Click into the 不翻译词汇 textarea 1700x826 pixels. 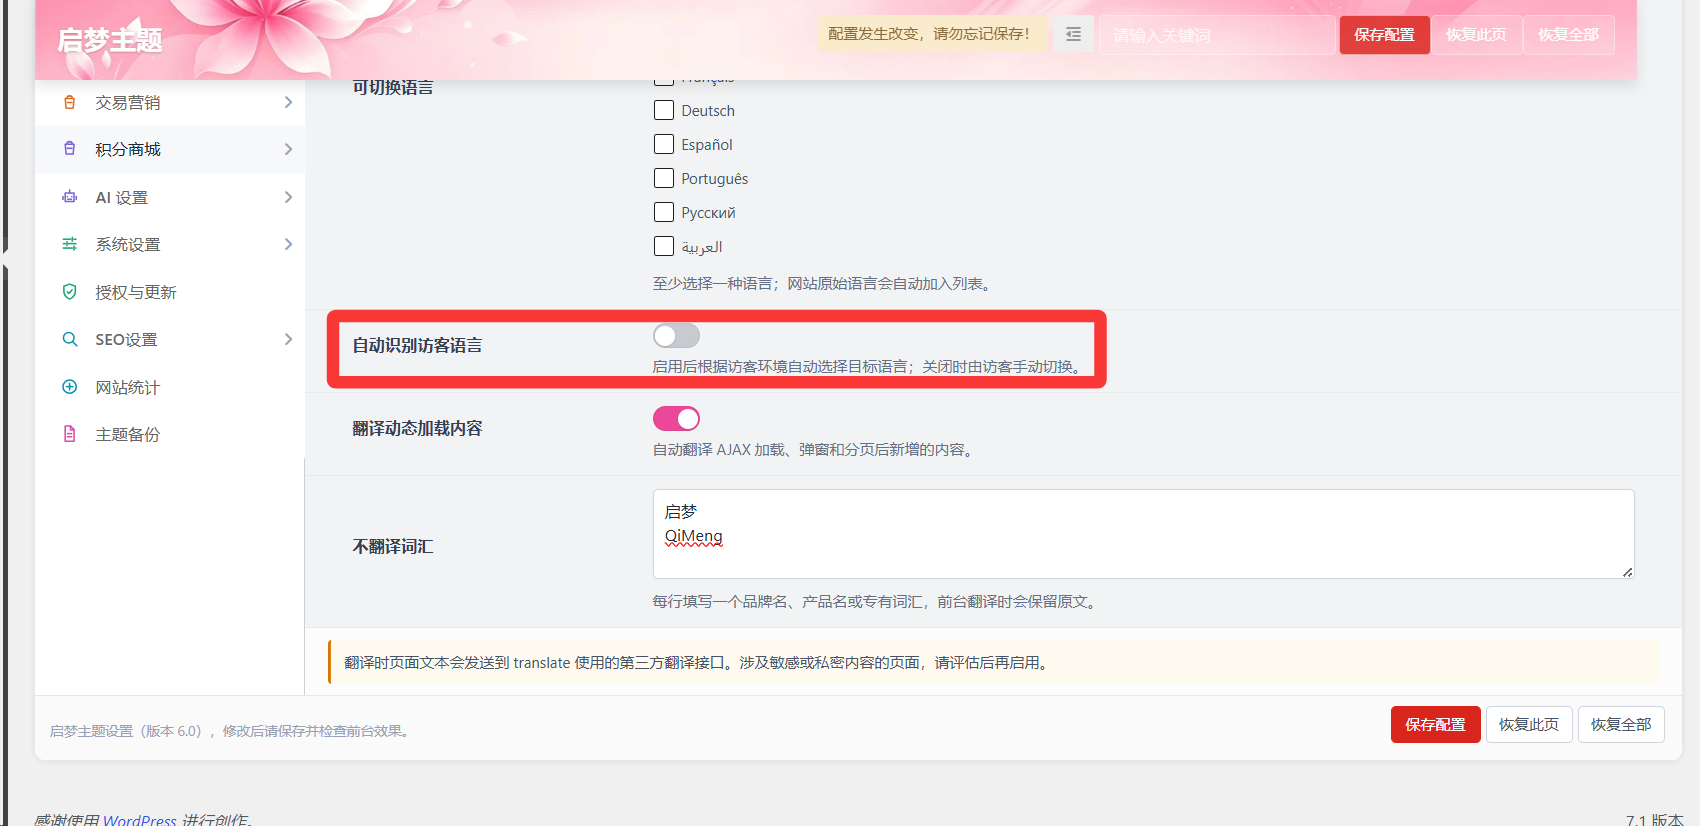[x=1143, y=534]
